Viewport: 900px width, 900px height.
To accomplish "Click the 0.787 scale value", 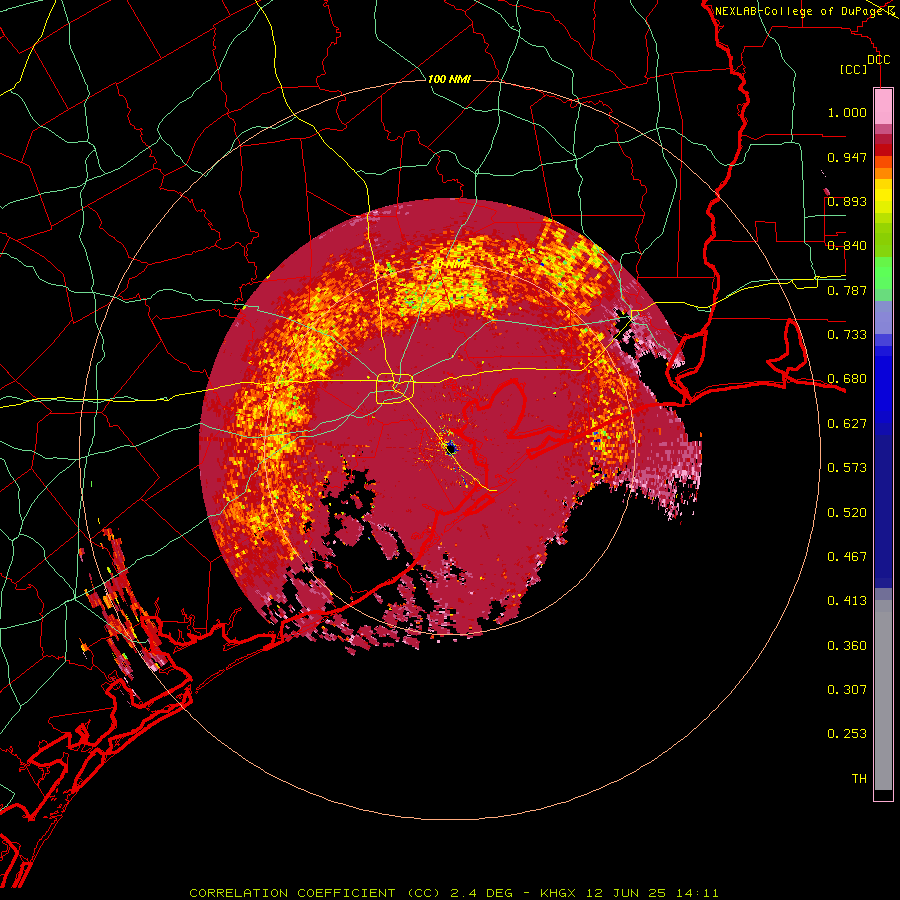I will click(847, 290).
